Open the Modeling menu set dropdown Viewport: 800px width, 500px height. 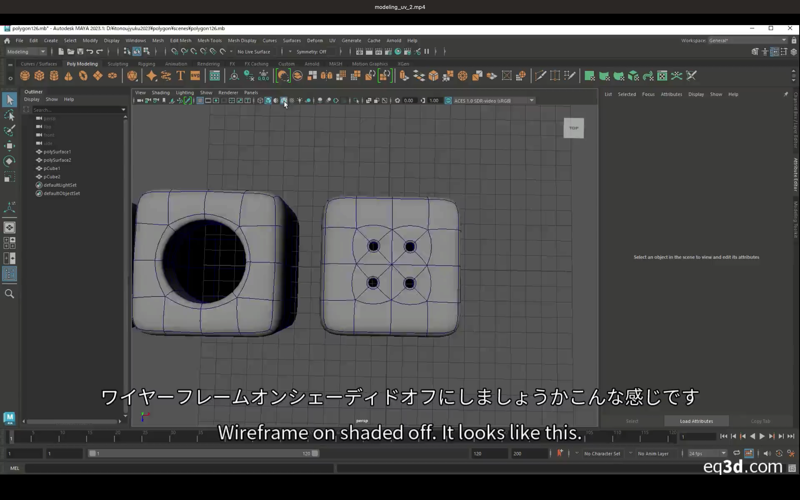pos(25,51)
